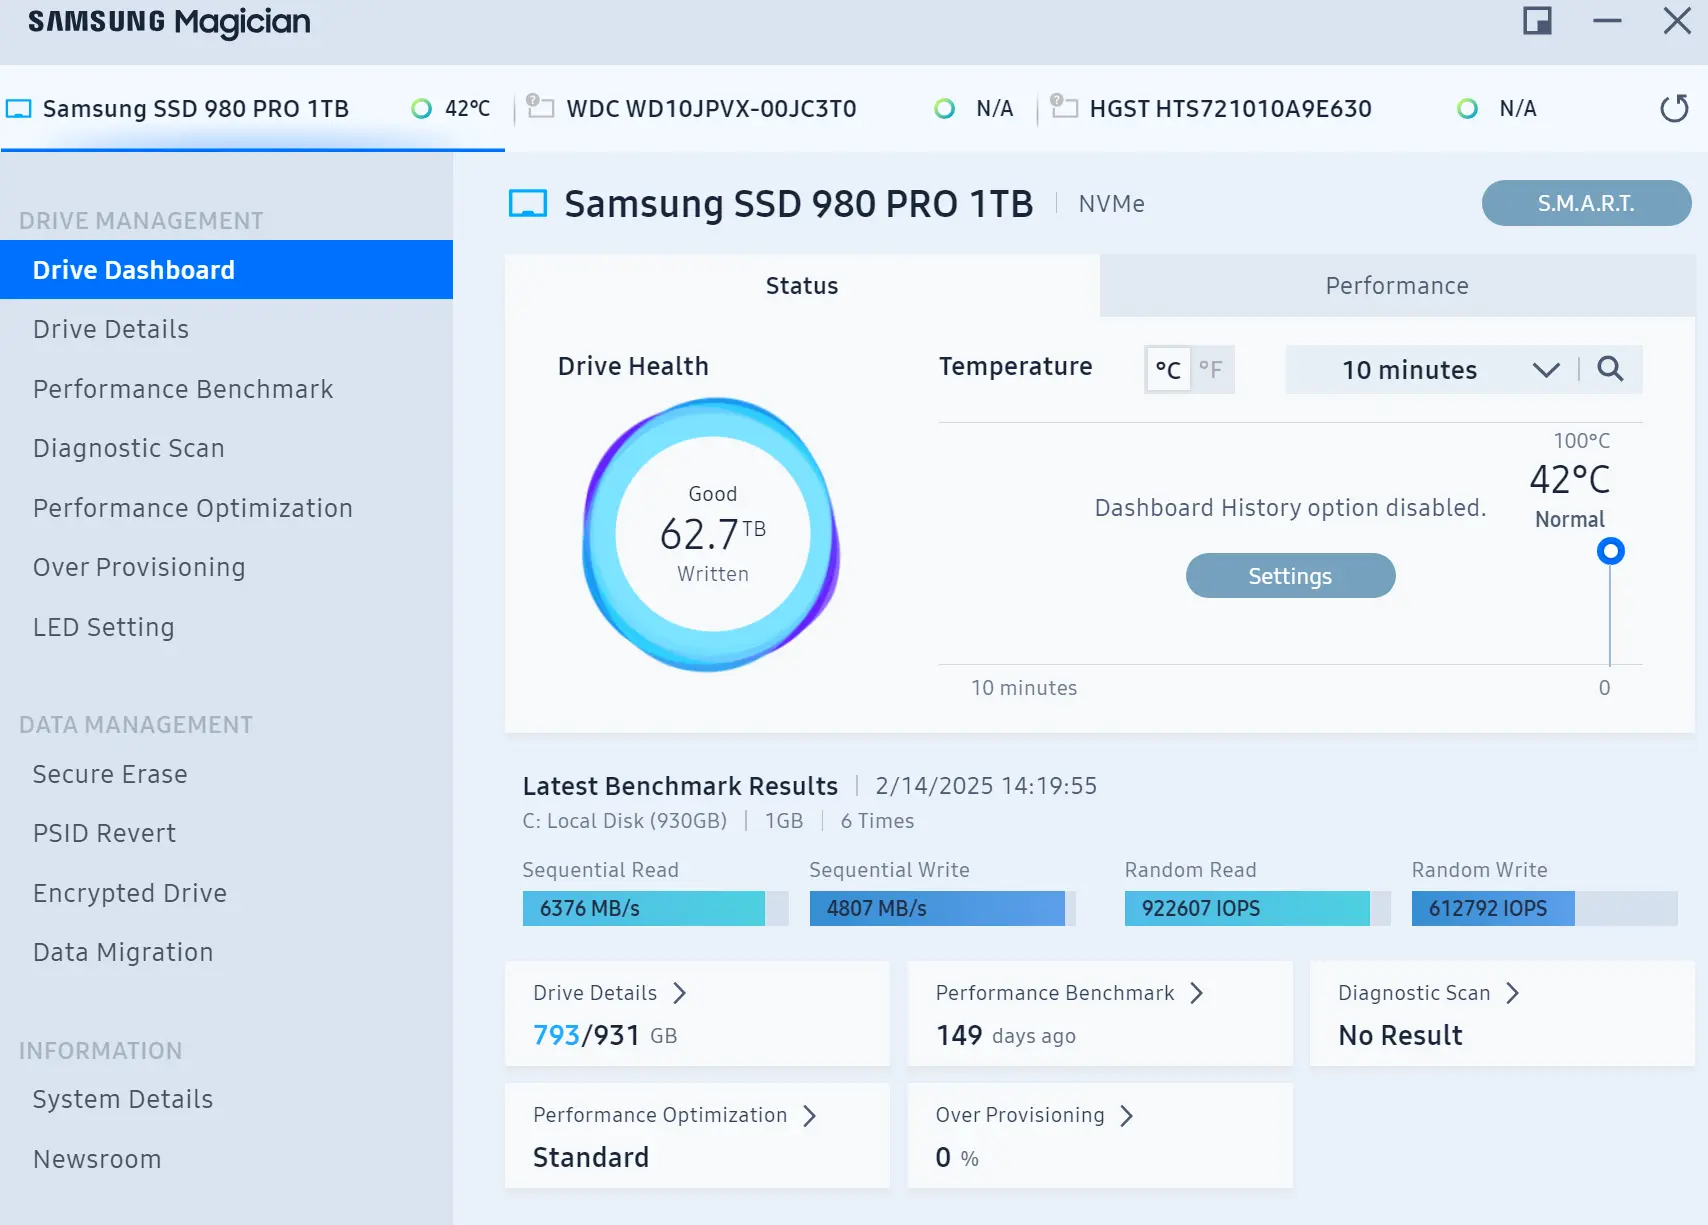Open Newsroom in sidebar
The width and height of the screenshot is (1708, 1225).
226,1159
